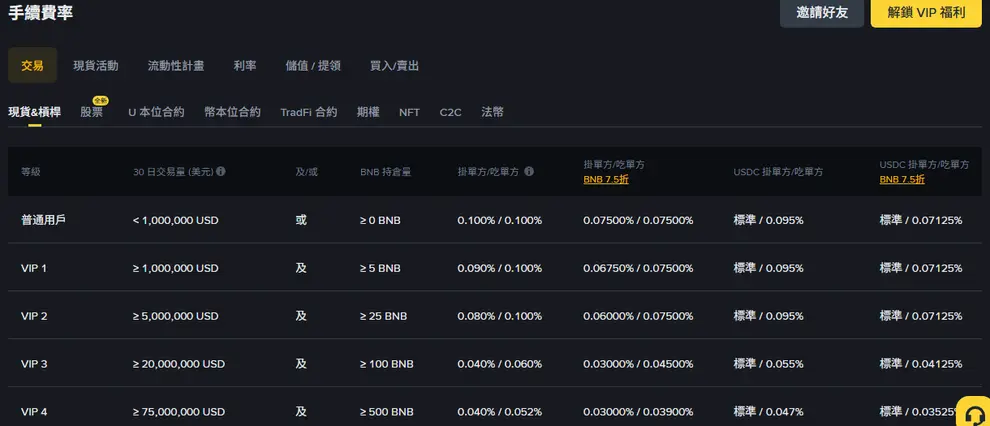990x426 pixels.
Task: Select the 法幣 sub-tab
Action: tap(492, 112)
